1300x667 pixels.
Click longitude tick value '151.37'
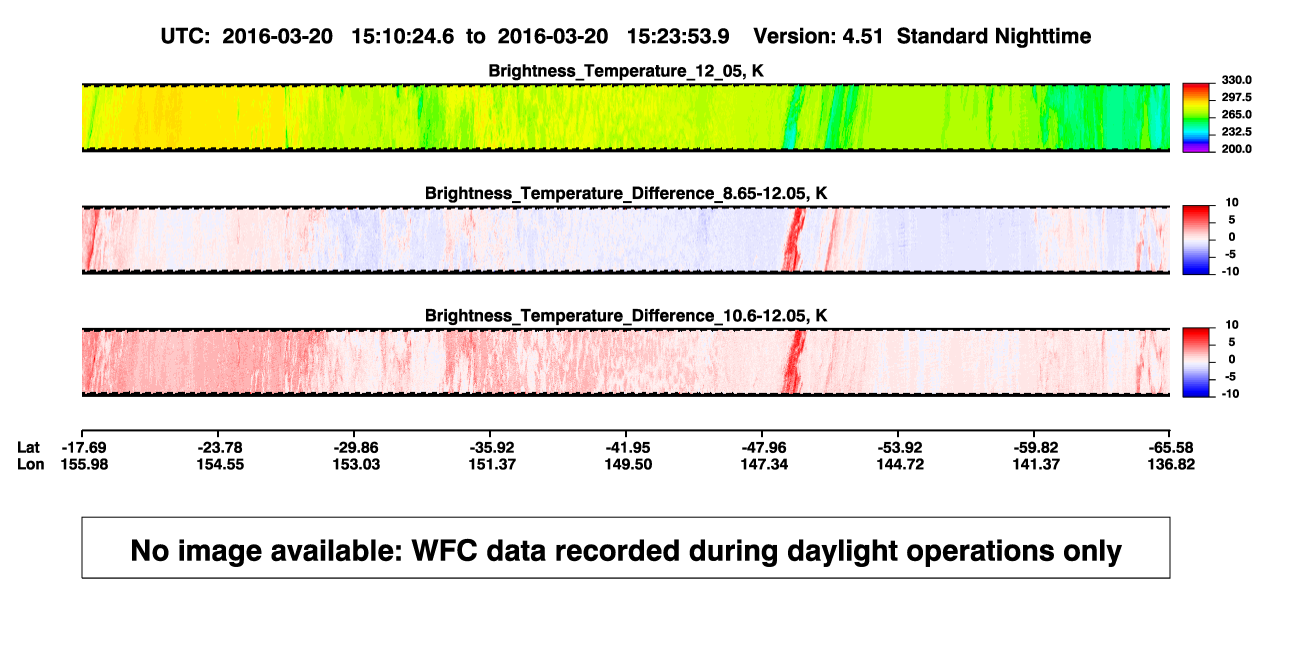pyautogui.click(x=491, y=464)
